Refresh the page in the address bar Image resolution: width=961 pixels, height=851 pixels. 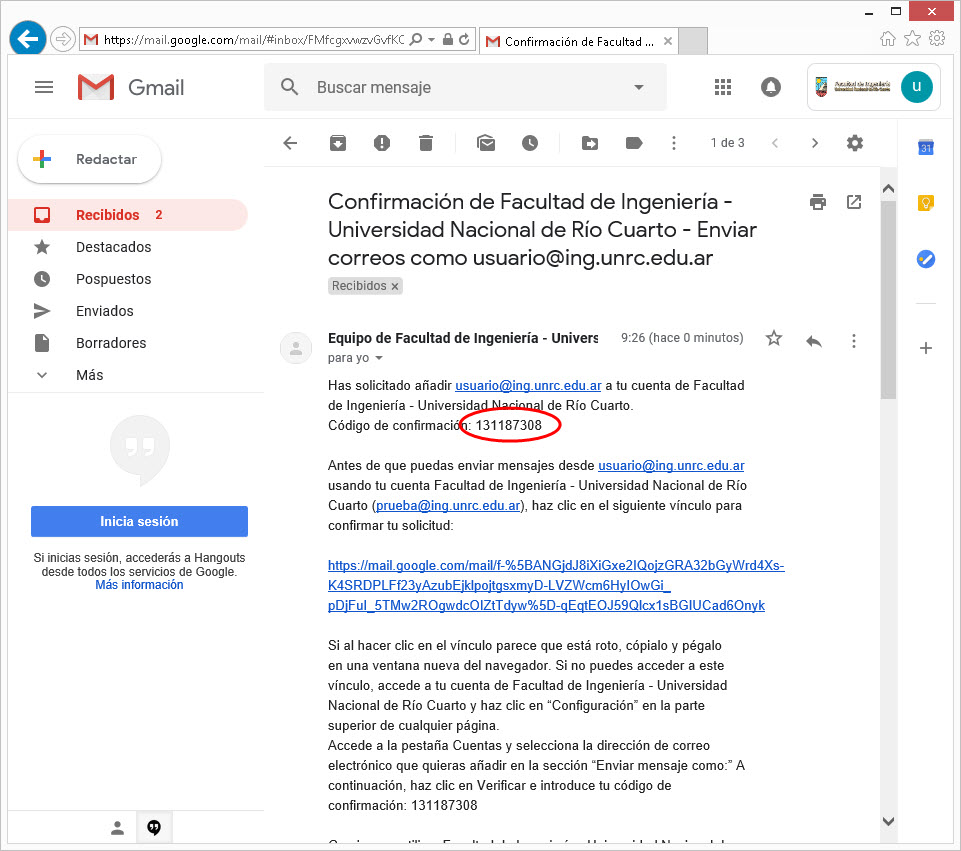click(464, 40)
